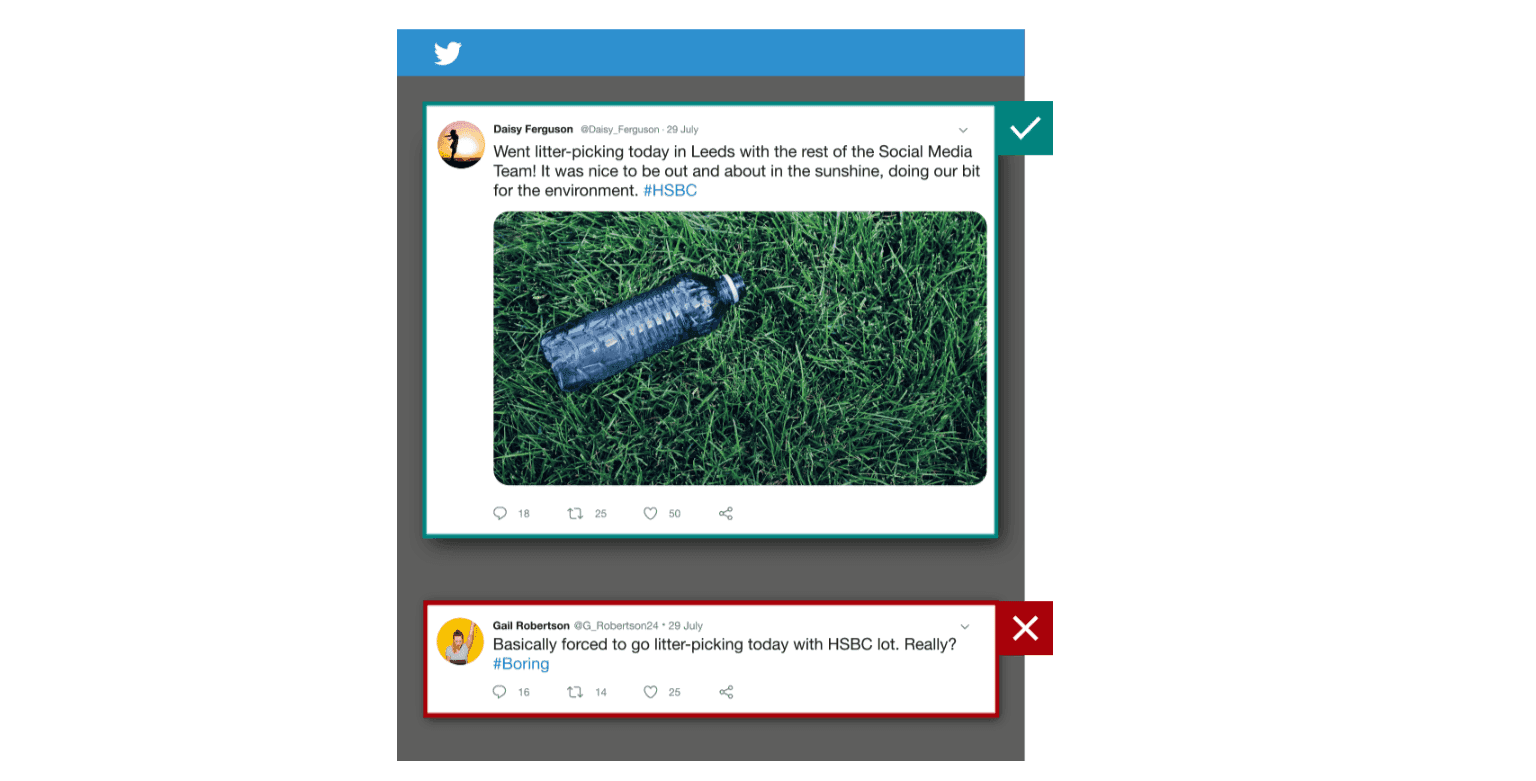
Task: Retweet Gail Robertson's tweet
Action: [x=575, y=692]
